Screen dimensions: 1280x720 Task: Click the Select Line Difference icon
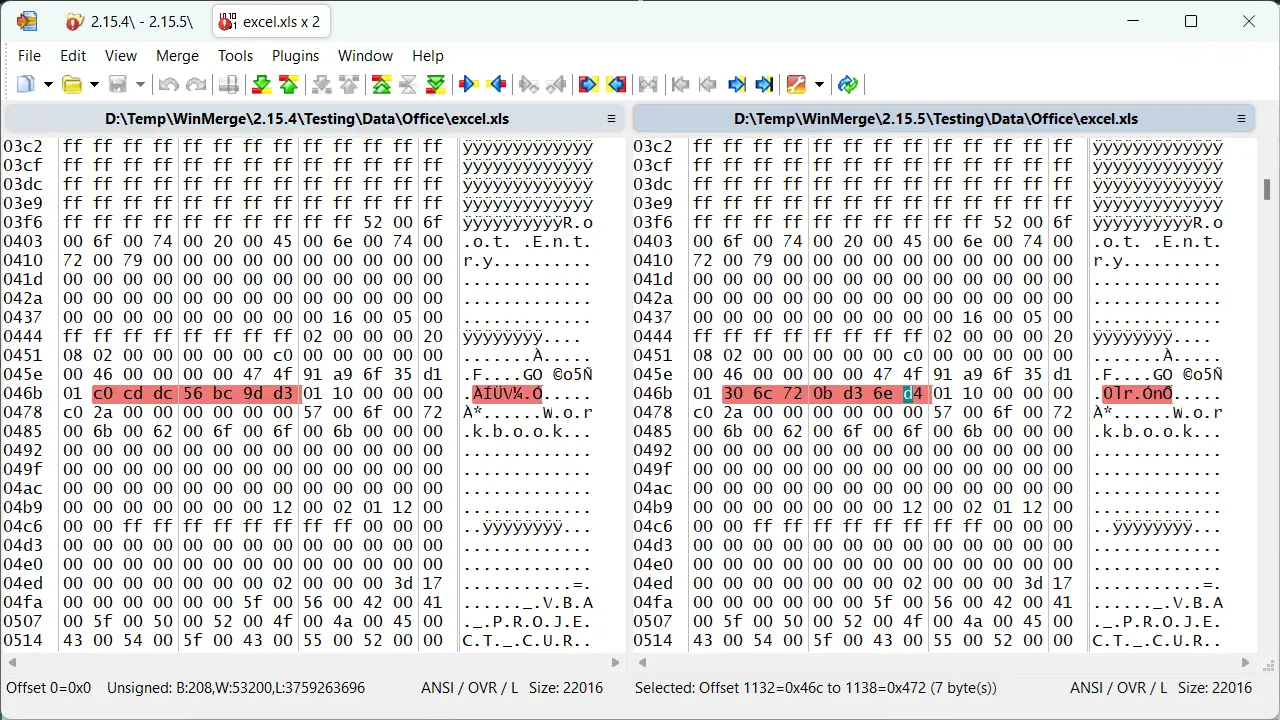[229, 85]
